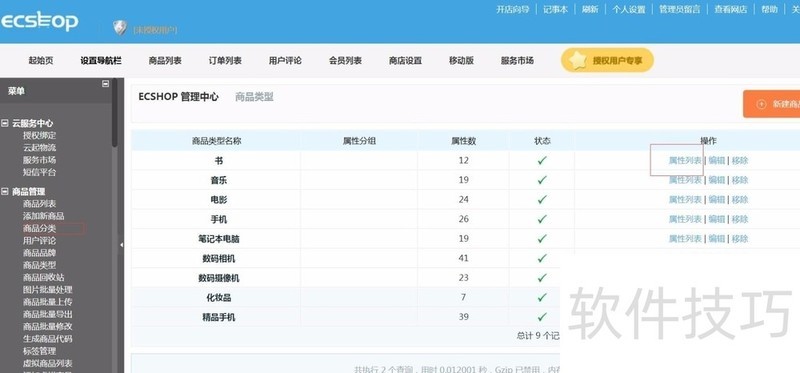Open 生成商品代码 in the sidebar
The image size is (800, 373).
pos(47,338)
